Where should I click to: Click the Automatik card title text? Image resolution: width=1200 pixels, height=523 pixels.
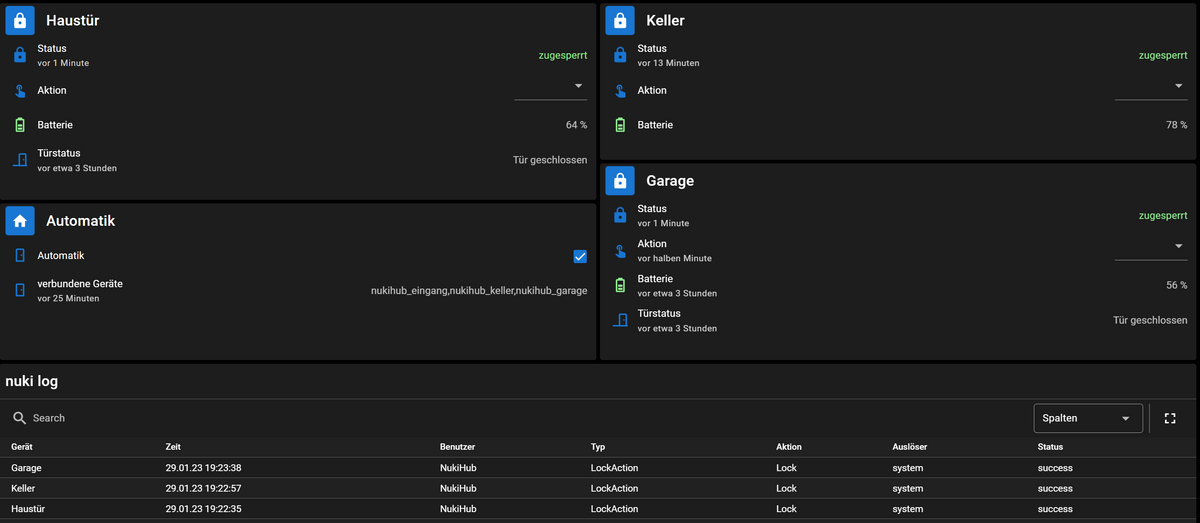pyautogui.click(x=81, y=221)
